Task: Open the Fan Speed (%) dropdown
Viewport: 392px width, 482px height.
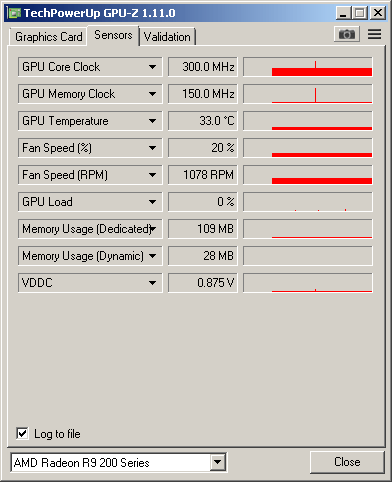Action: pyautogui.click(x=153, y=148)
